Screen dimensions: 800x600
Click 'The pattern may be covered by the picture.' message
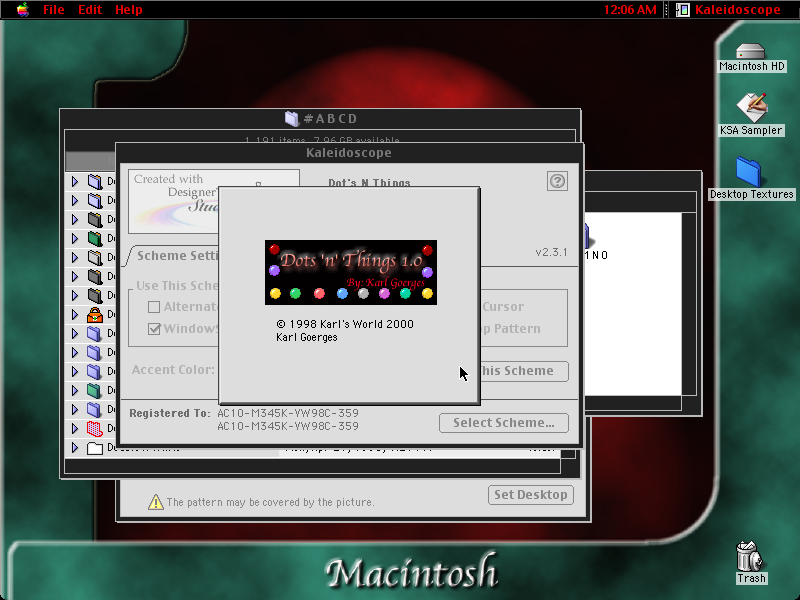pyautogui.click(x=270, y=503)
